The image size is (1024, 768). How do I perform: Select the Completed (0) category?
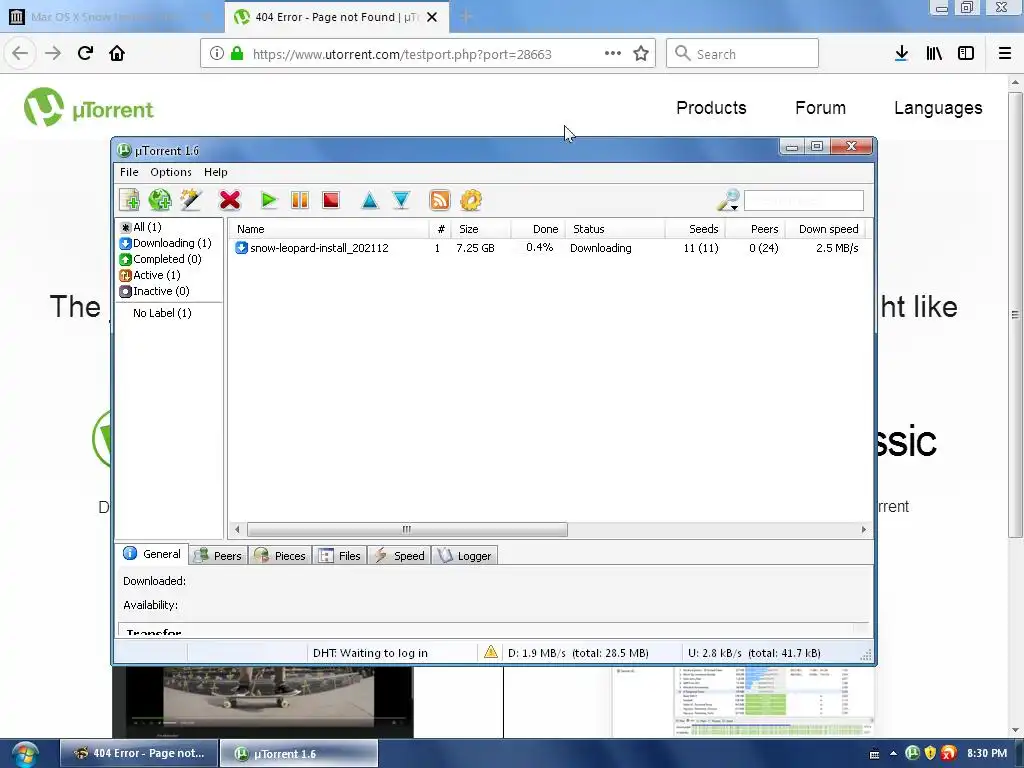coord(161,259)
